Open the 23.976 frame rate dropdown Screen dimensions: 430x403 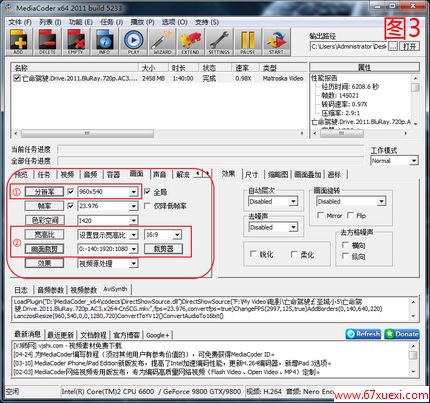[133, 206]
